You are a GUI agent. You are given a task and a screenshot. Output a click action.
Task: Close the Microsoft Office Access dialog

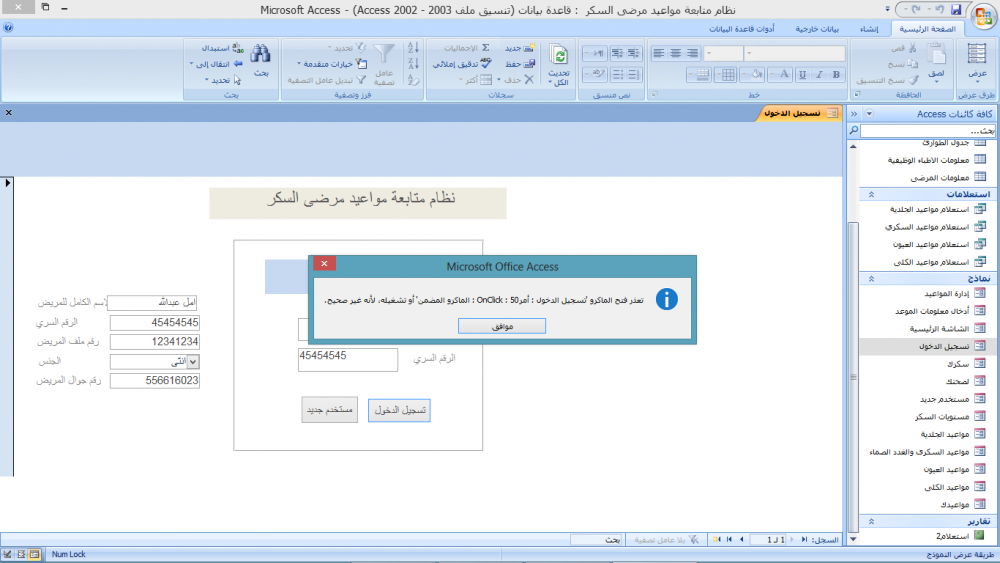point(324,263)
